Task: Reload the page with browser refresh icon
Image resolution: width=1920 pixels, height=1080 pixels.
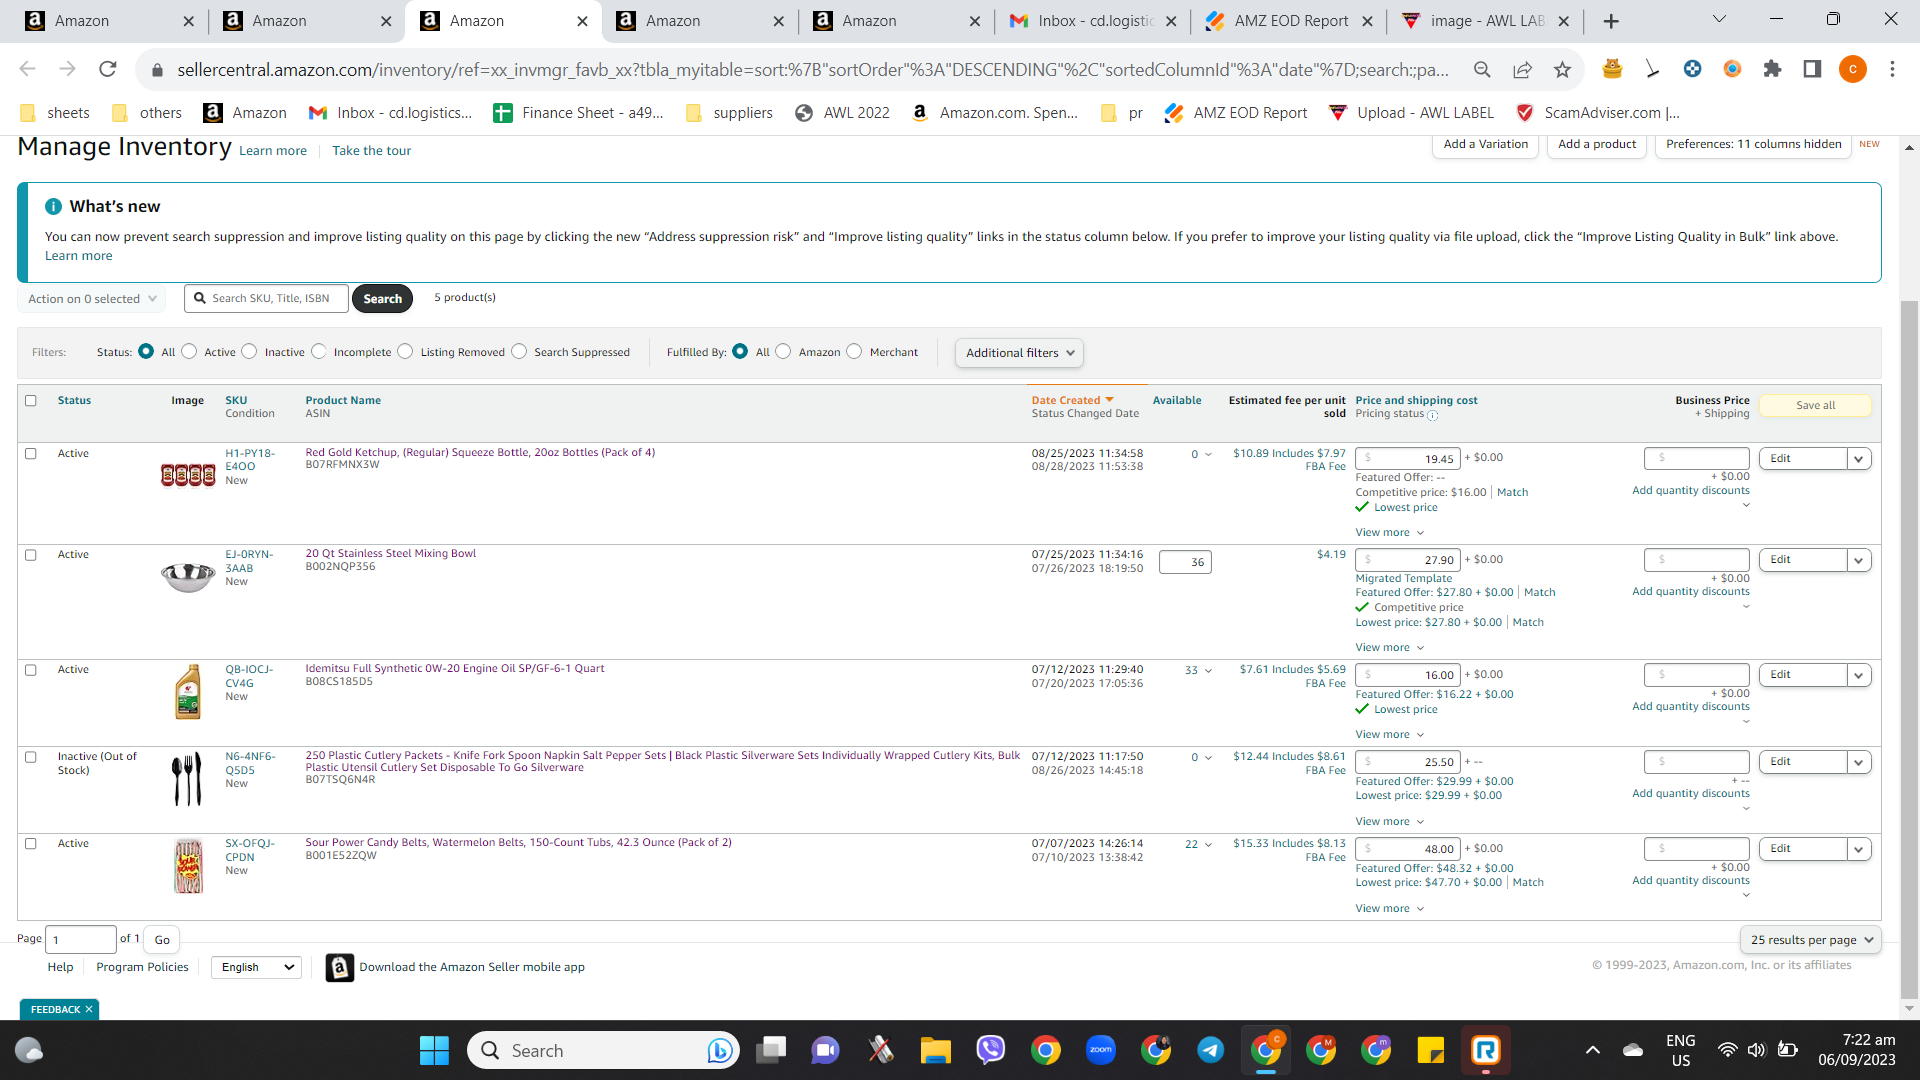Action: click(x=108, y=69)
